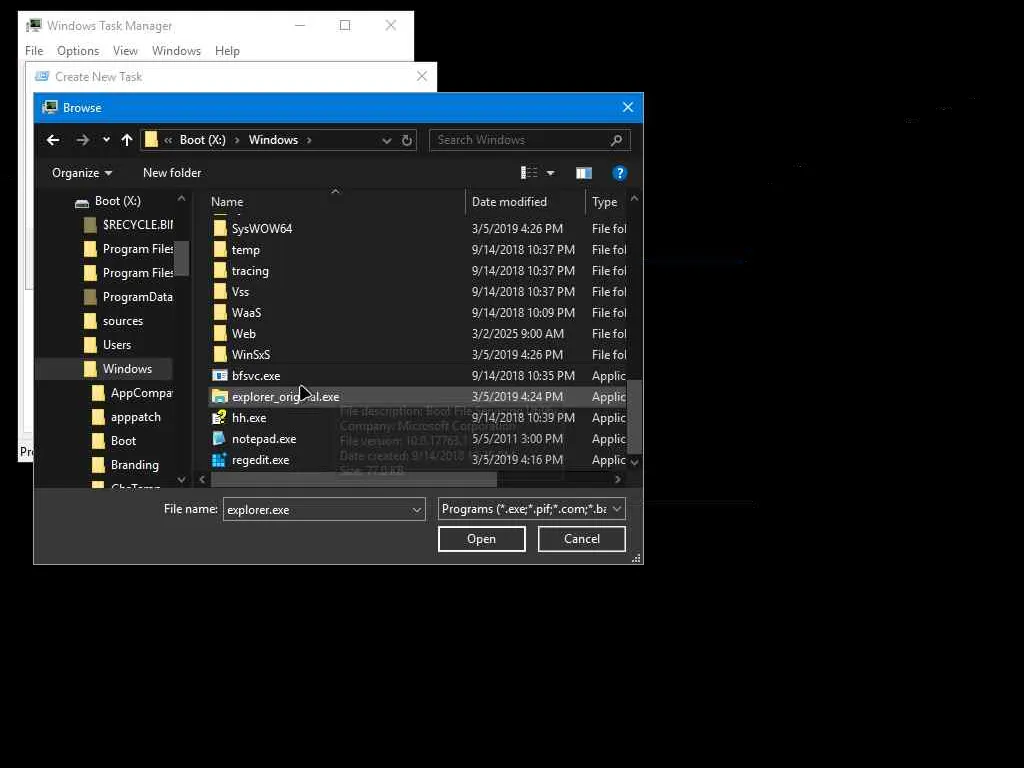
Task: Open Help menu in Task Manager
Action: 227,51
